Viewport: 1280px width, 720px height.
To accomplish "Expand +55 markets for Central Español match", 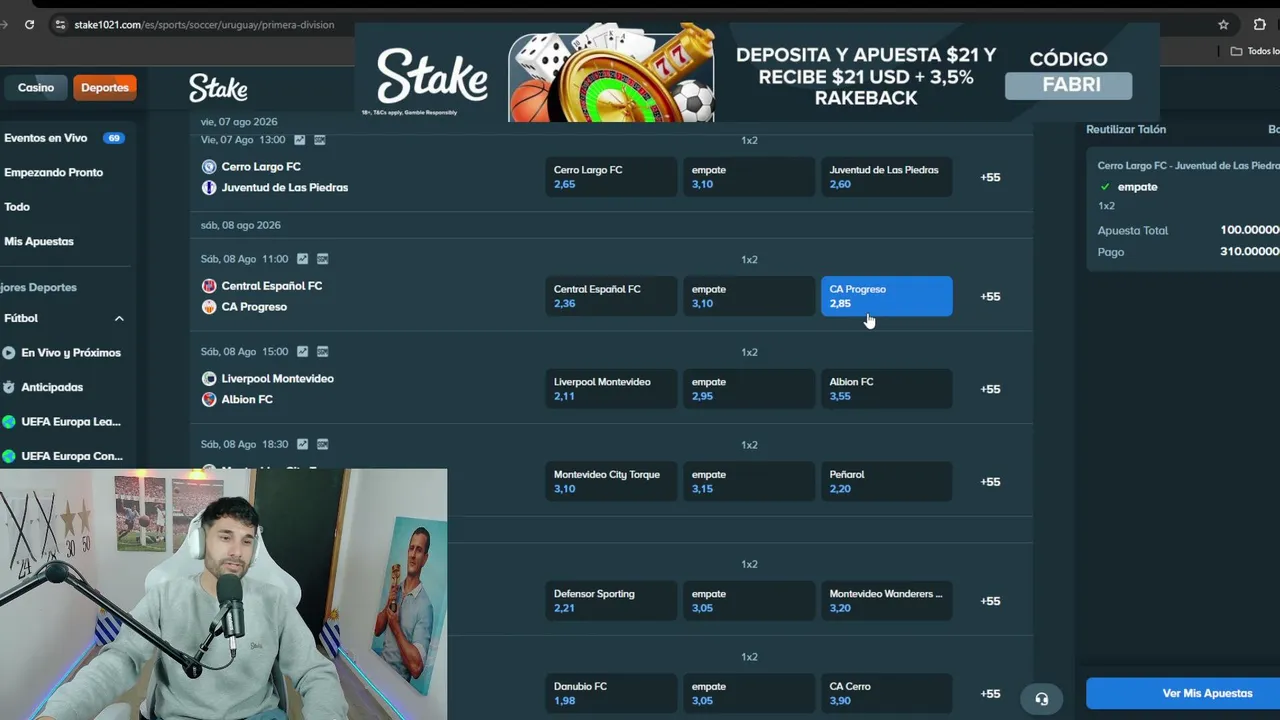I will coord(990,296).
